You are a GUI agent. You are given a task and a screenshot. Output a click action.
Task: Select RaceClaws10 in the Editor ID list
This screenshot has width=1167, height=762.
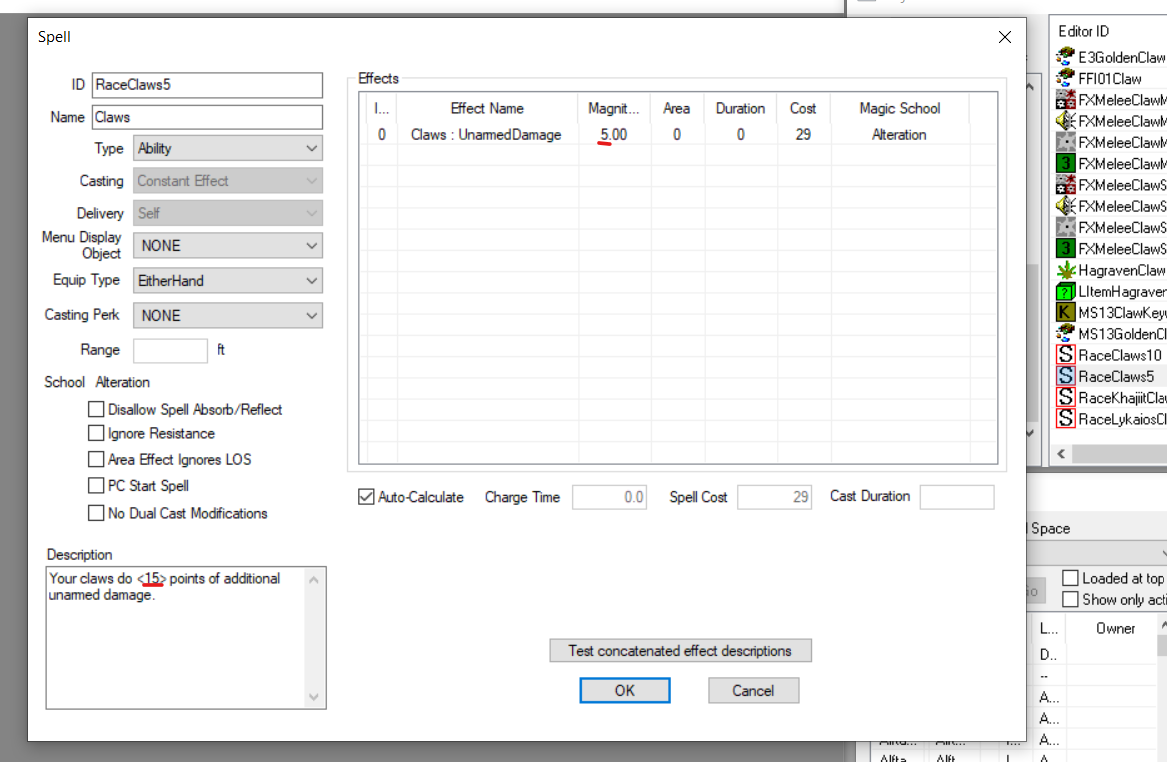[1119, 355]
